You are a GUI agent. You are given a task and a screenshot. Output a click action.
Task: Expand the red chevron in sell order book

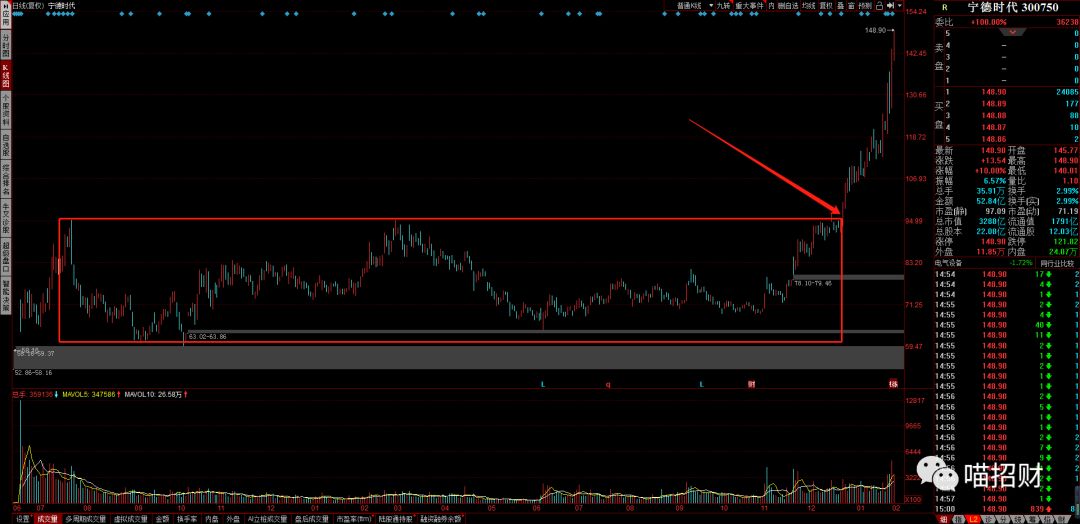[x=1012, y=32]
